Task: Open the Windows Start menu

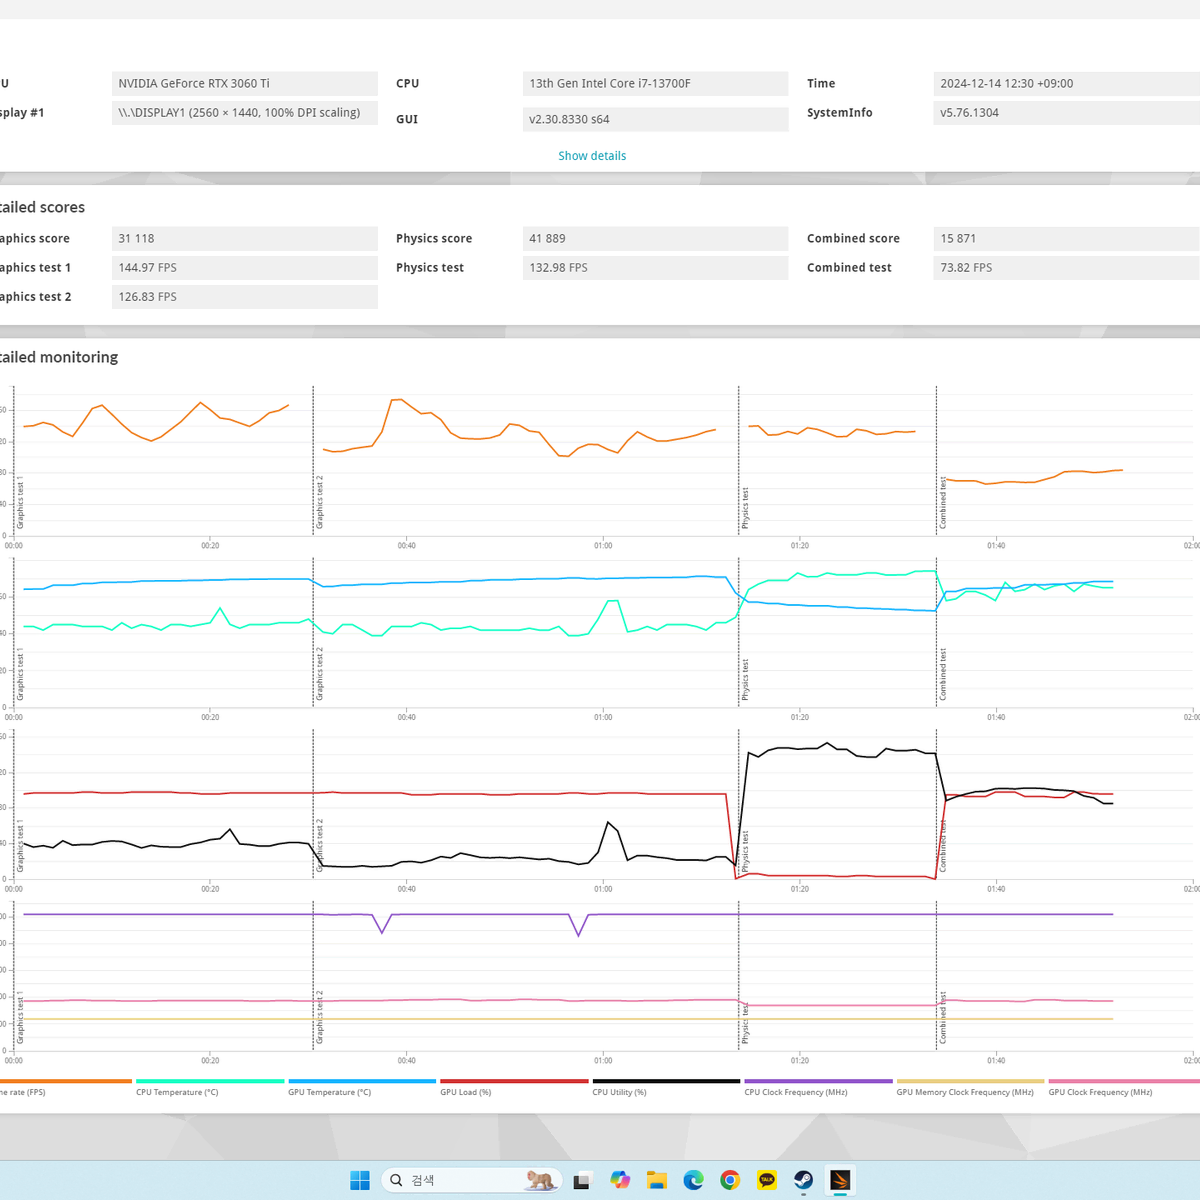Action: [360, 1180]
